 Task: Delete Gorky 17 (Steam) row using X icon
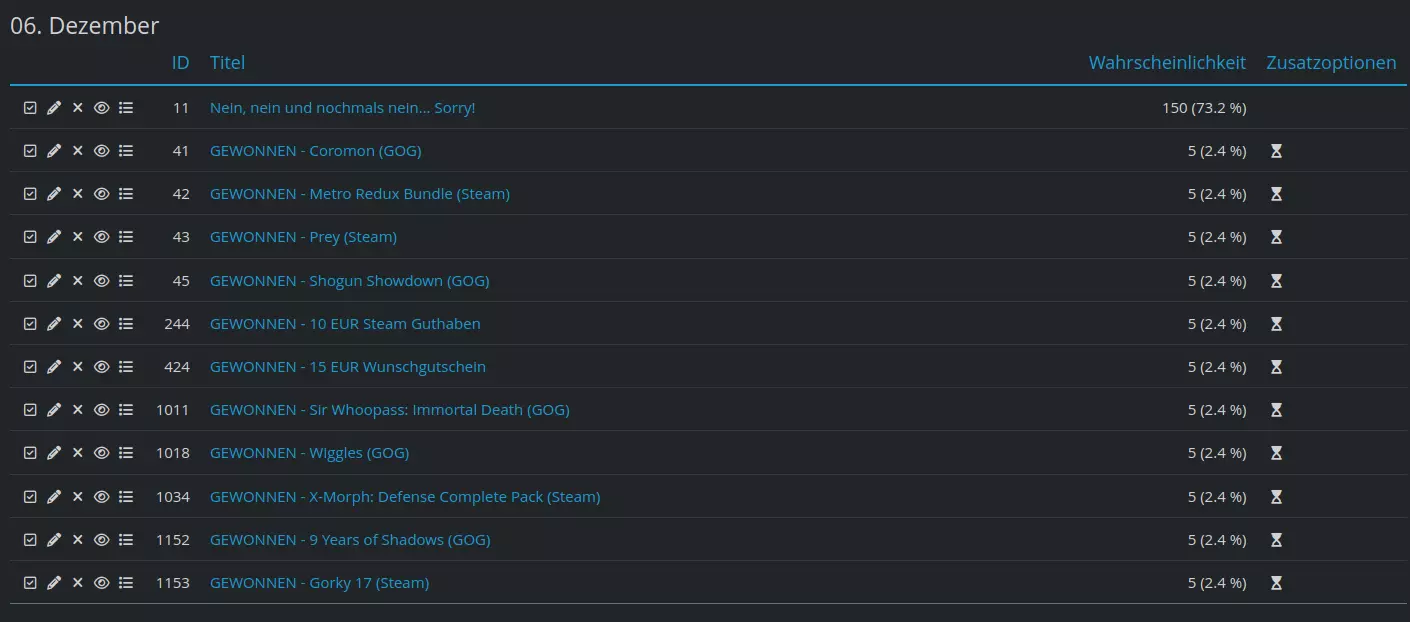tap(78, 583)
